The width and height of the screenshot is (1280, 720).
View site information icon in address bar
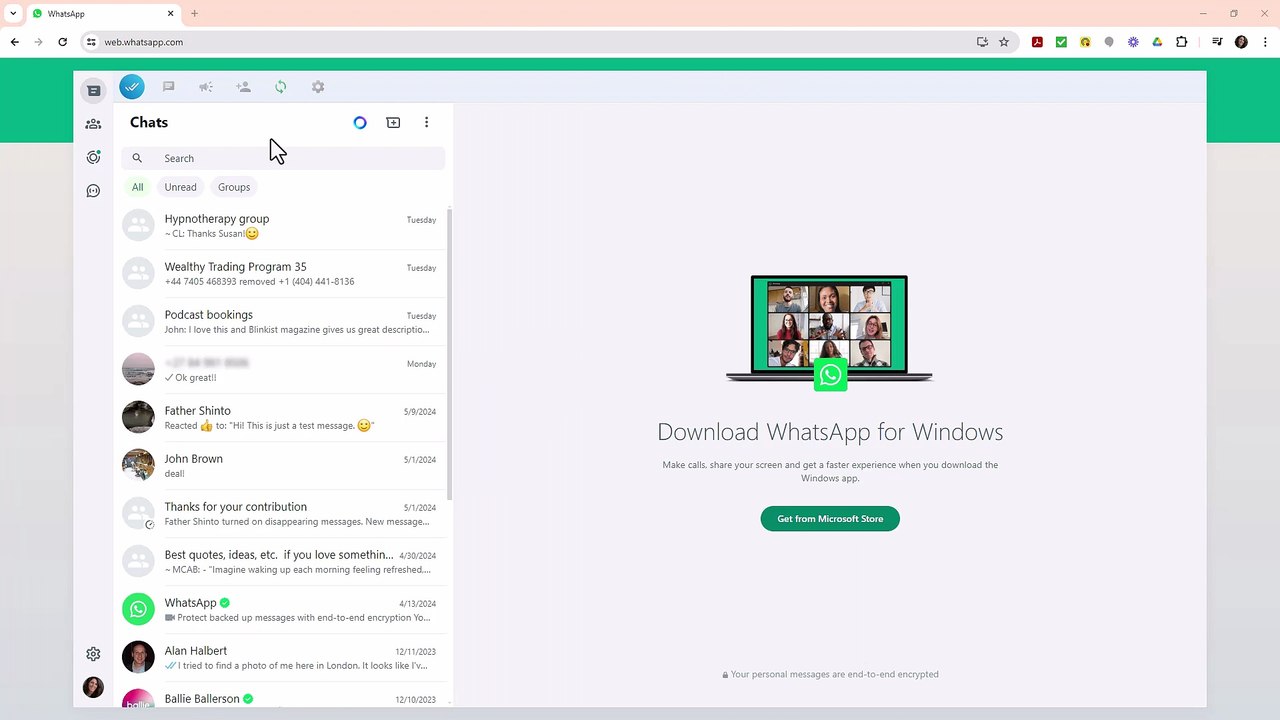(x=91, y=42)
